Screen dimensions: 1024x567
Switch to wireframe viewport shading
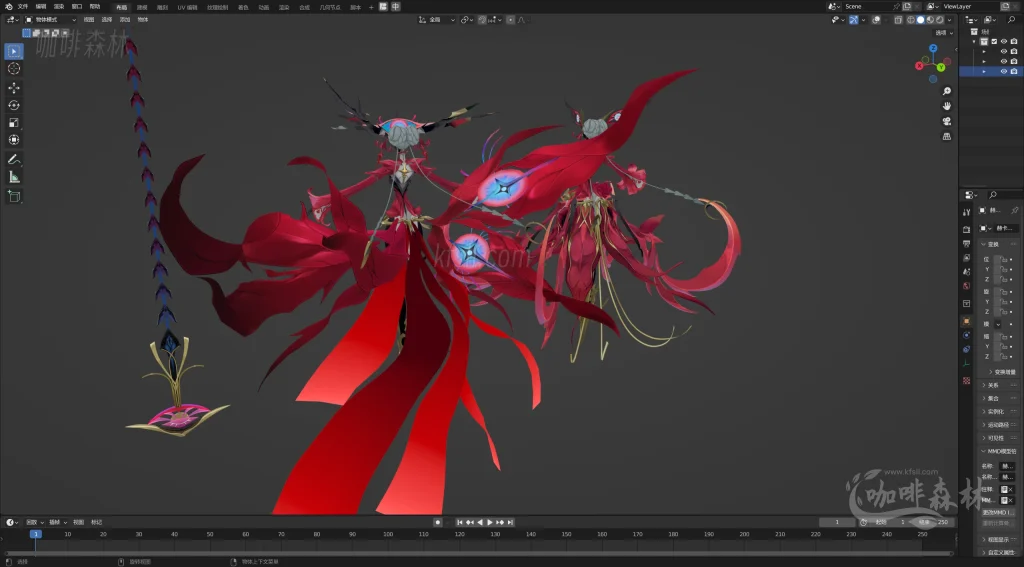click(911, 20)
